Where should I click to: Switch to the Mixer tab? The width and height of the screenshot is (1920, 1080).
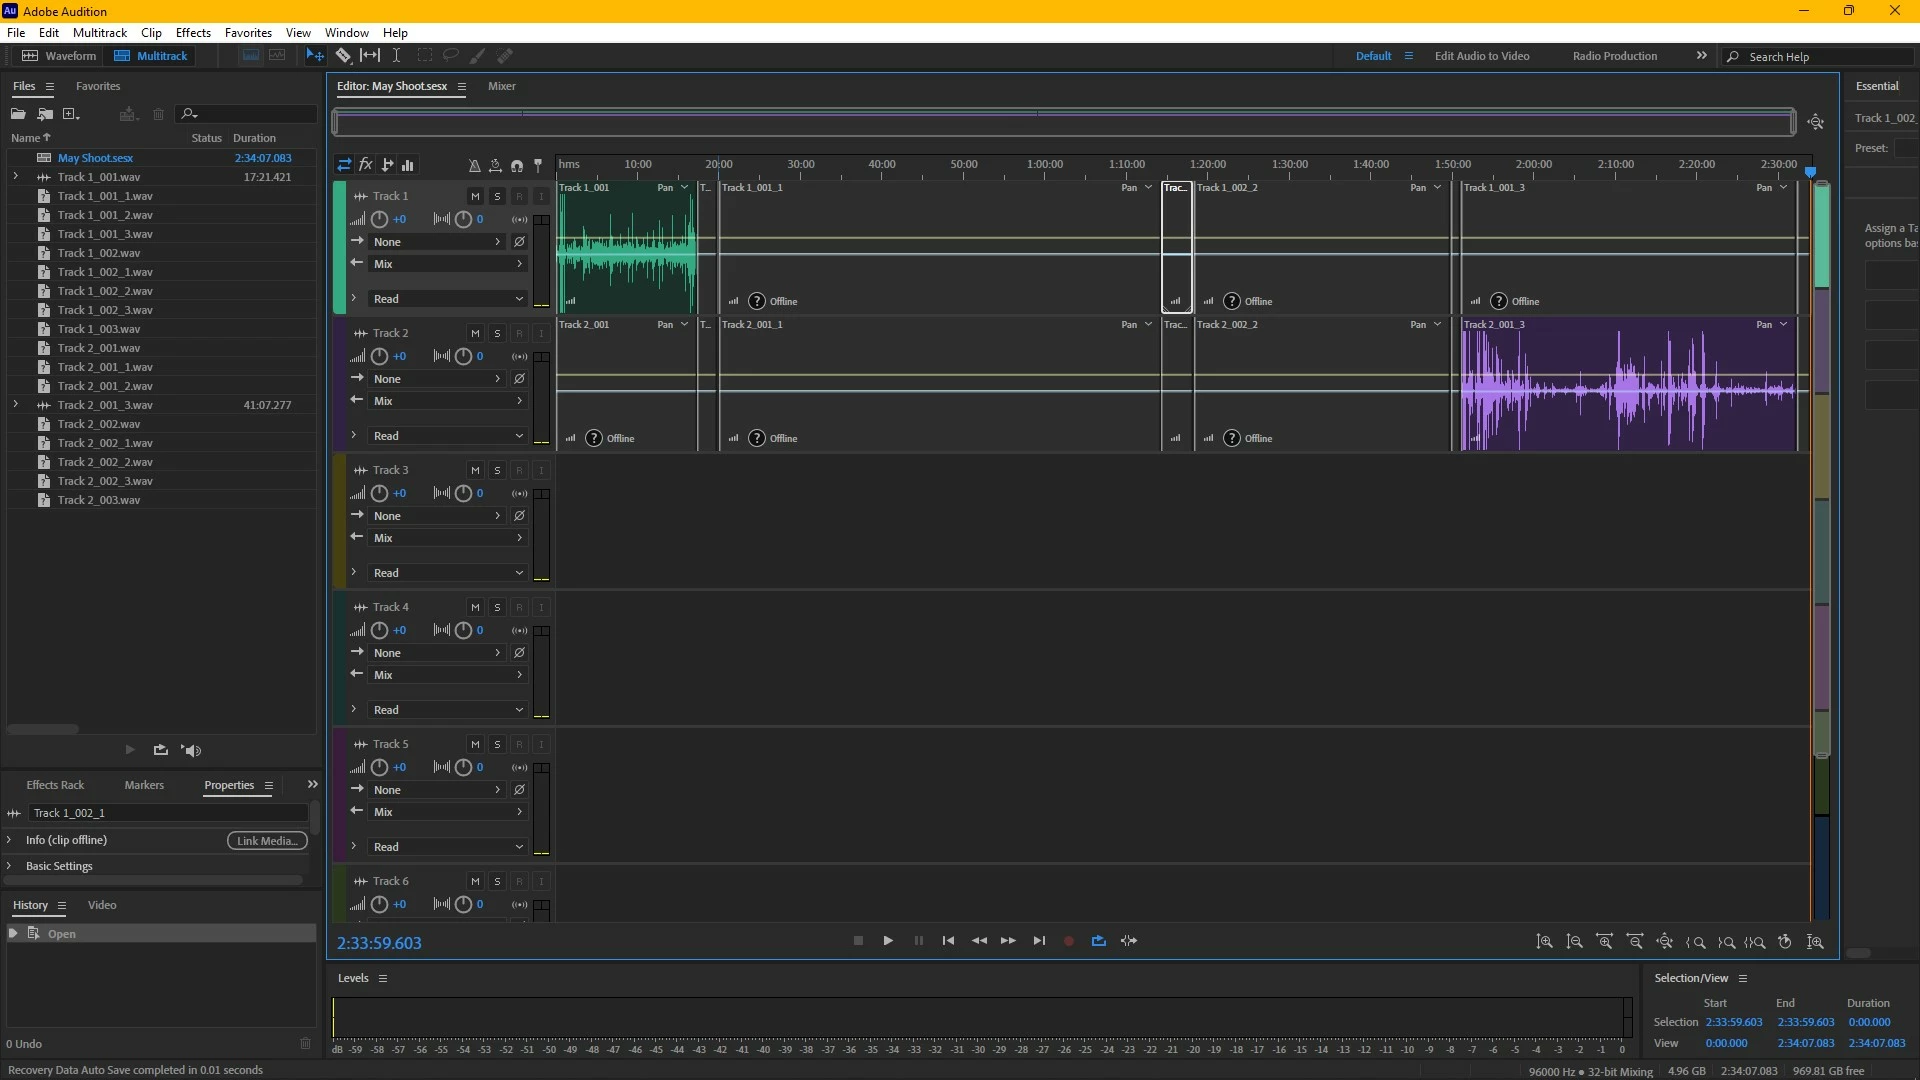point(501,86)
